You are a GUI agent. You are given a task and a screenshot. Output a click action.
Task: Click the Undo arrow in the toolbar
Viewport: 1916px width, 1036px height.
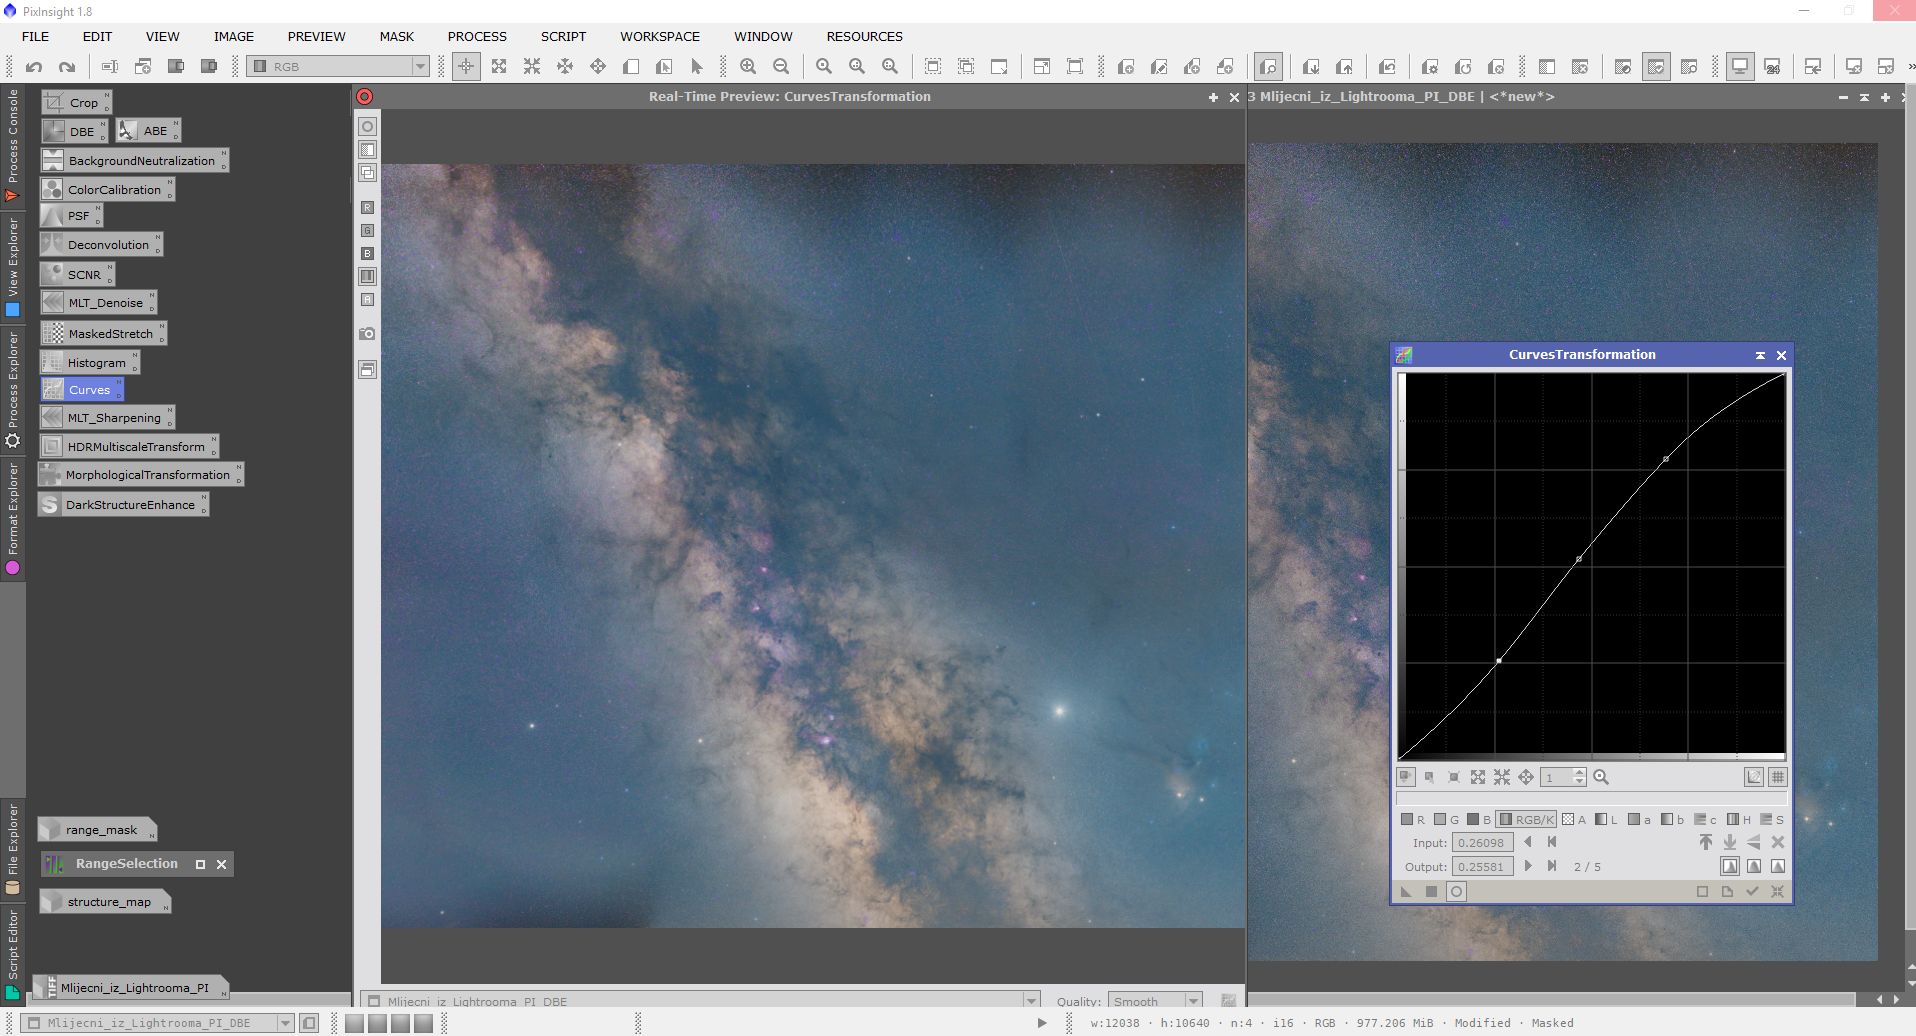(34, 67)
